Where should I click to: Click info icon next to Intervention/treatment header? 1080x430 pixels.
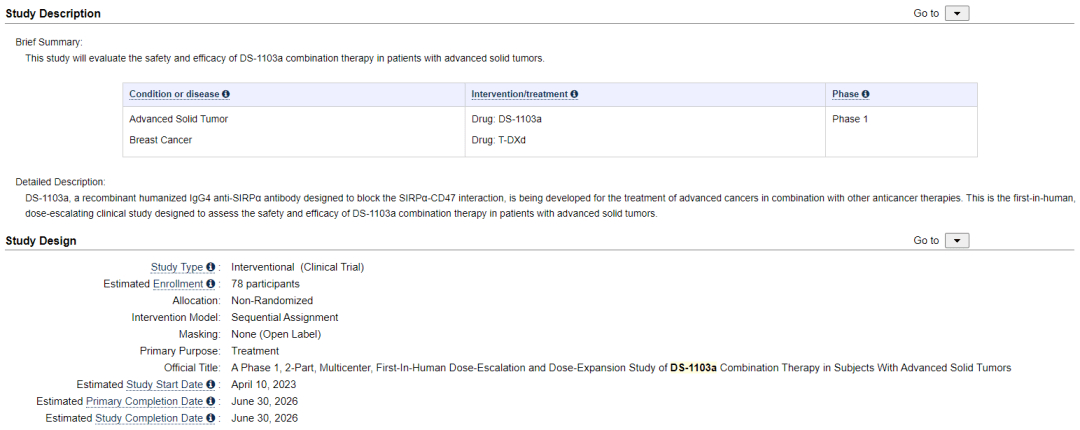point(574,94)
